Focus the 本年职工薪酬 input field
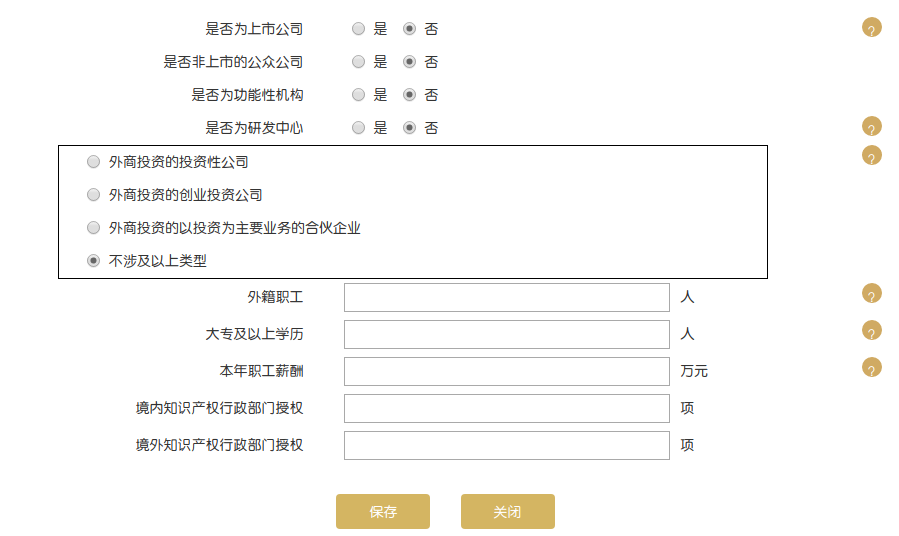This screenshot has width=899, height=536. [507, 371]
